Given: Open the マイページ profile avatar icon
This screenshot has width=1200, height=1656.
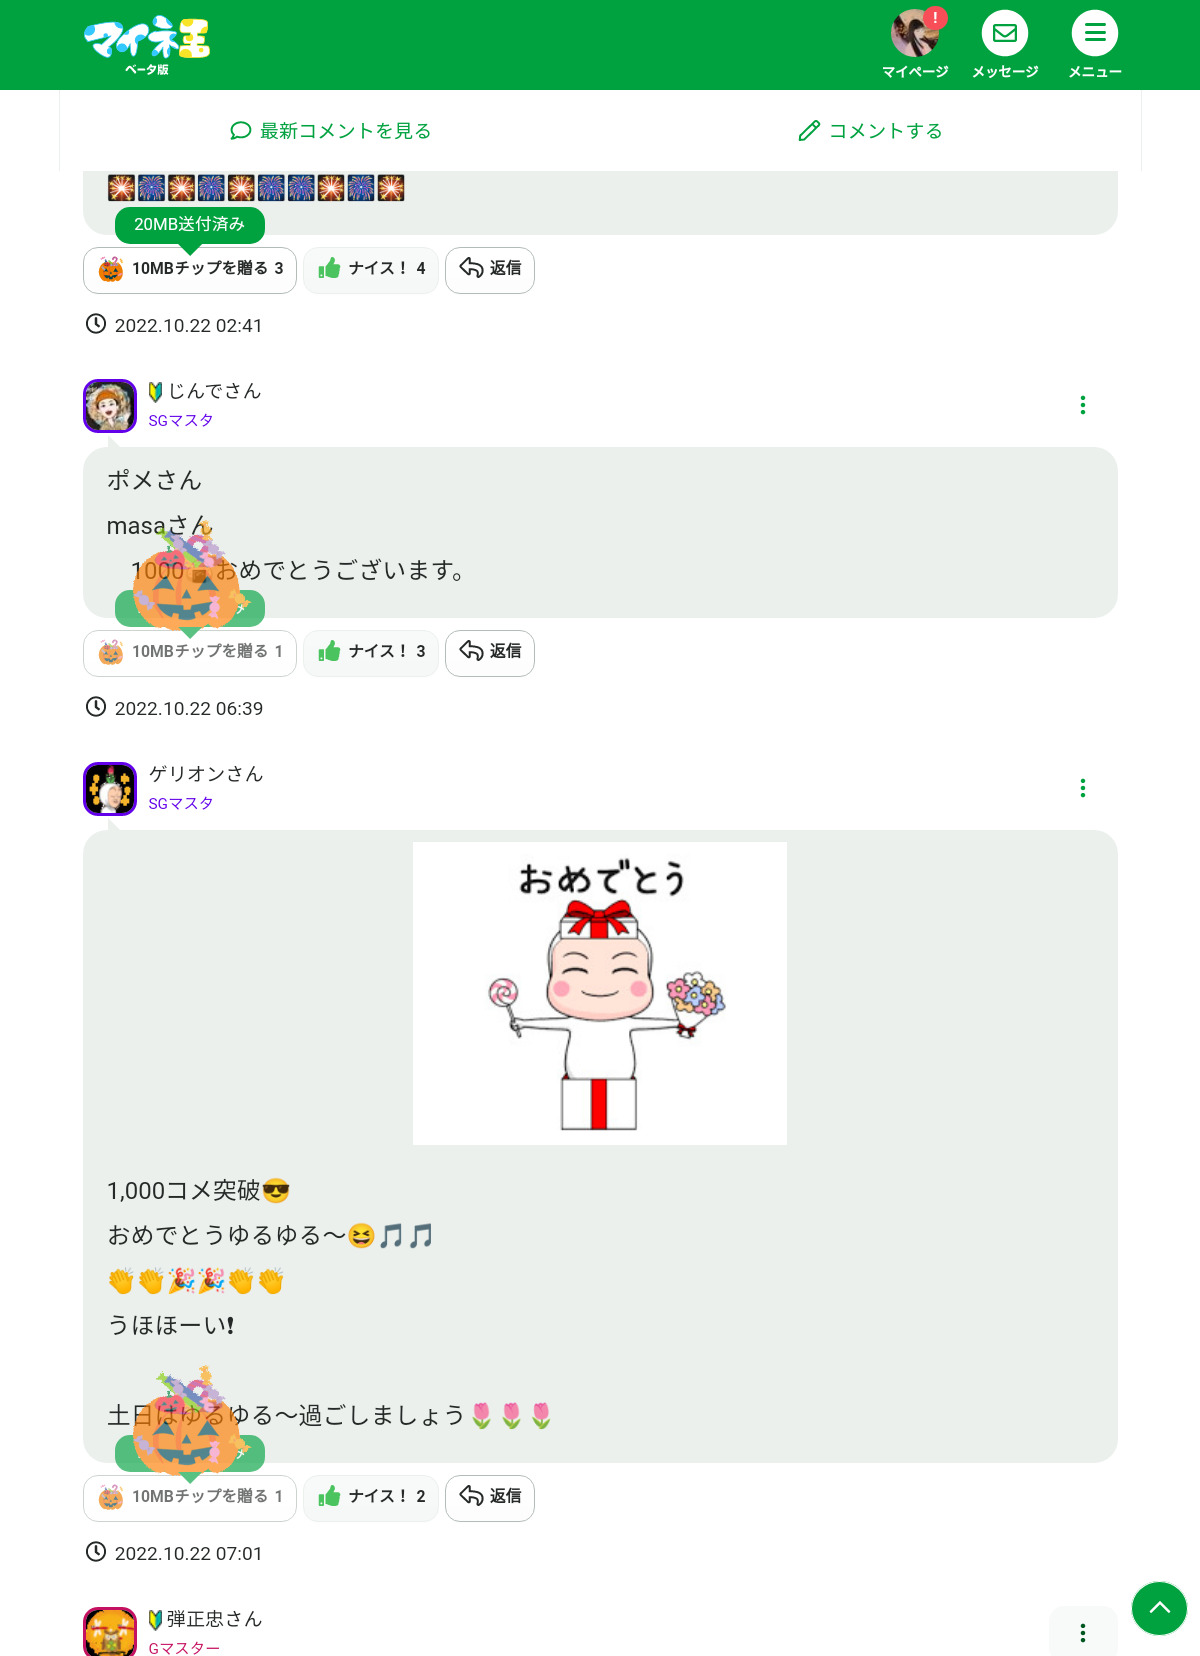Looking at the screenshot, I should [x=915, y=34].
